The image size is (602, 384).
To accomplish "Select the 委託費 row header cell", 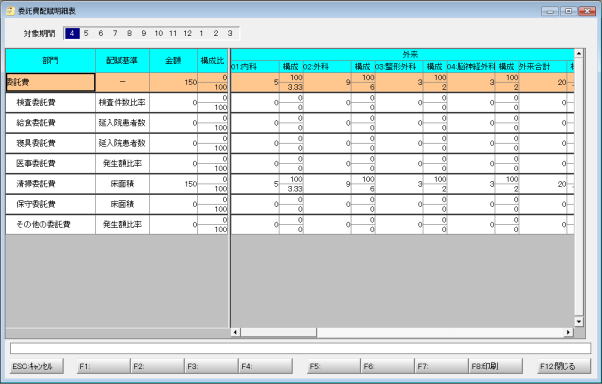I will point(50,82).
